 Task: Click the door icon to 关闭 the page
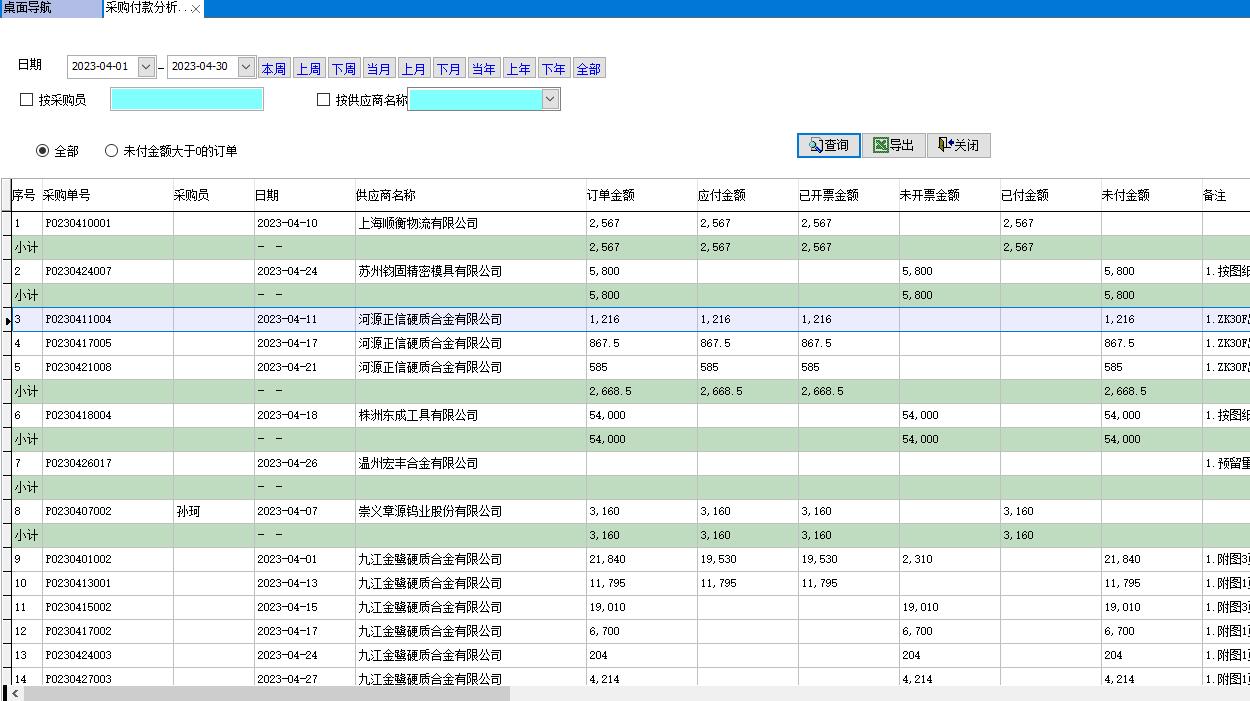click(x=958, y=145)
